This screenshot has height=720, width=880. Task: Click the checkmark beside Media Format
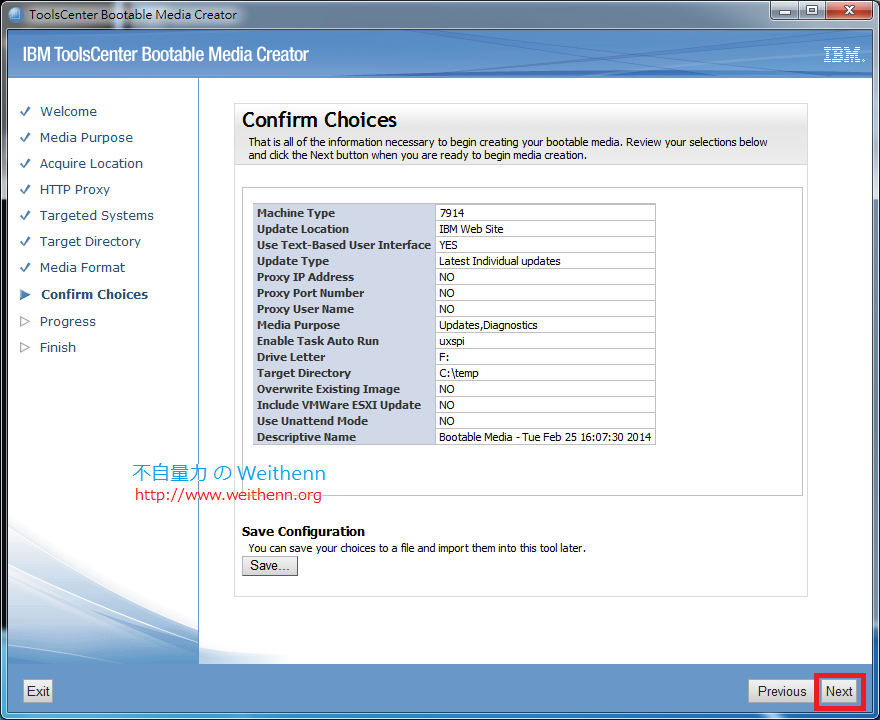pos(25,267)
